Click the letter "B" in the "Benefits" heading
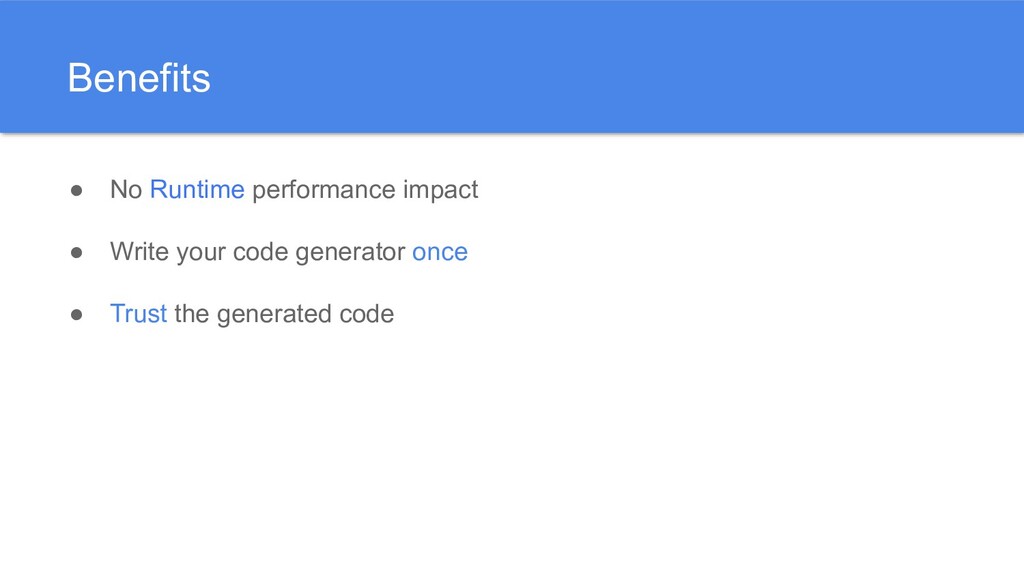Image resolution: width=1024 pixels, height=576 pixels. (x=78, y=79)
